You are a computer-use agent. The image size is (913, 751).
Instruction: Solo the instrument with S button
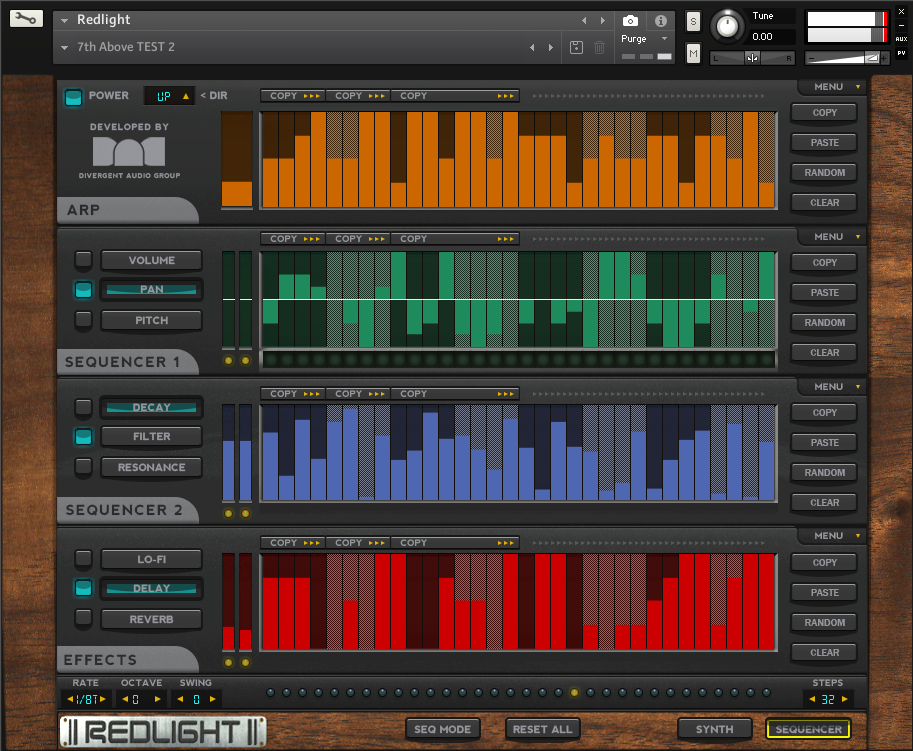[x=693, y=22]
